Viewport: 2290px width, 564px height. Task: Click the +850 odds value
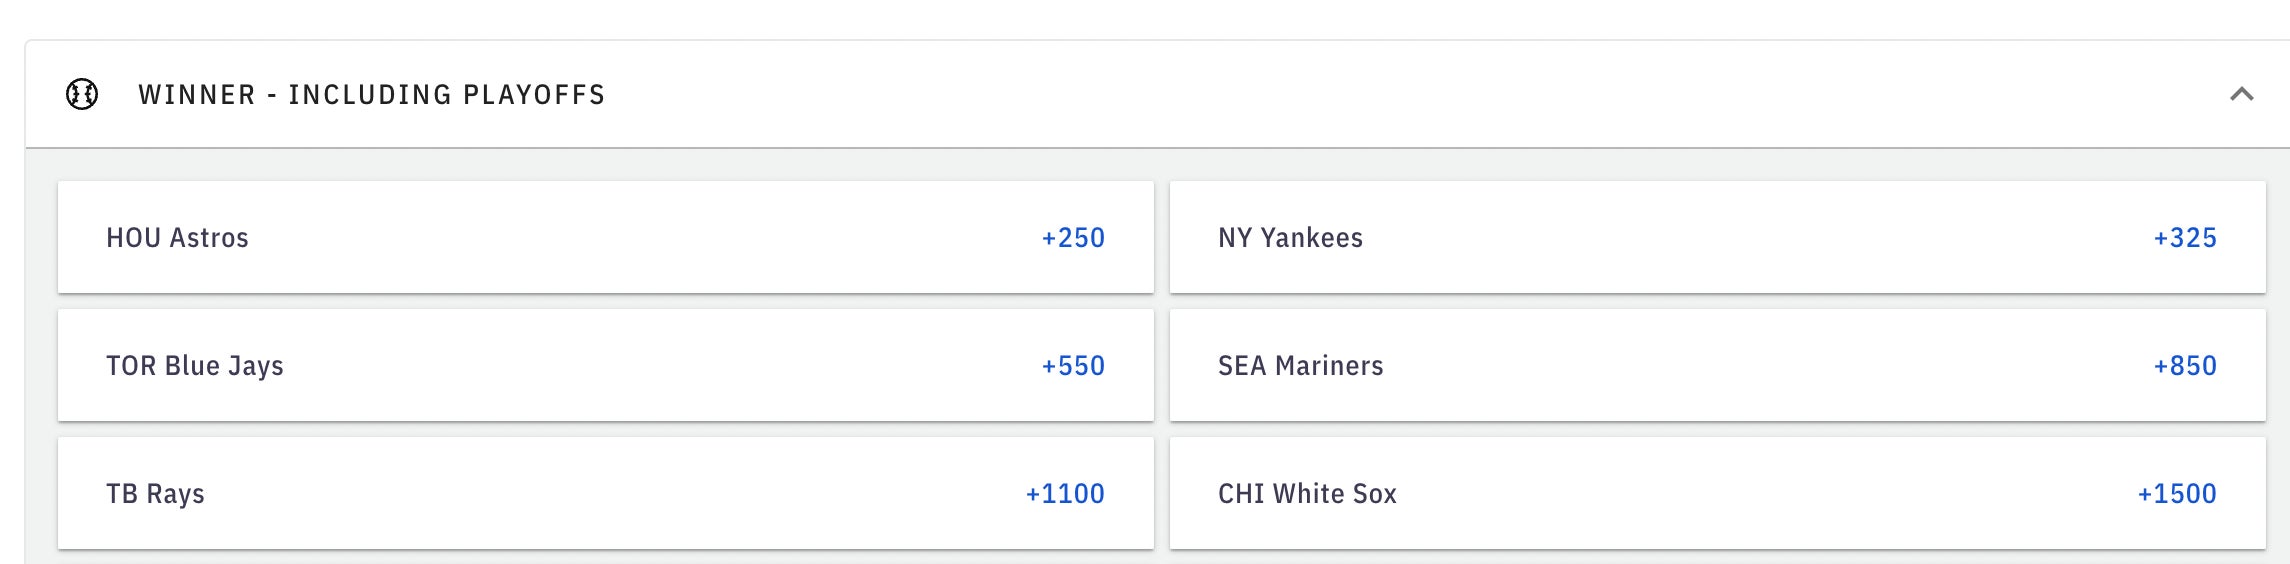point(2185,366)
